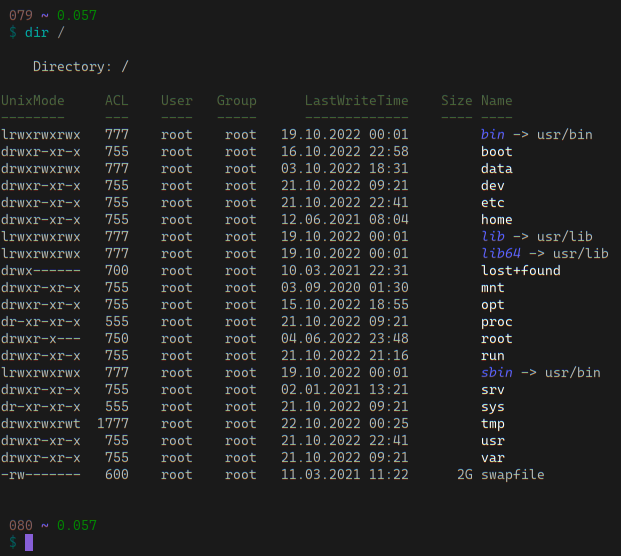Click the ACL 555 in the proc row

(x=117, y=322)
